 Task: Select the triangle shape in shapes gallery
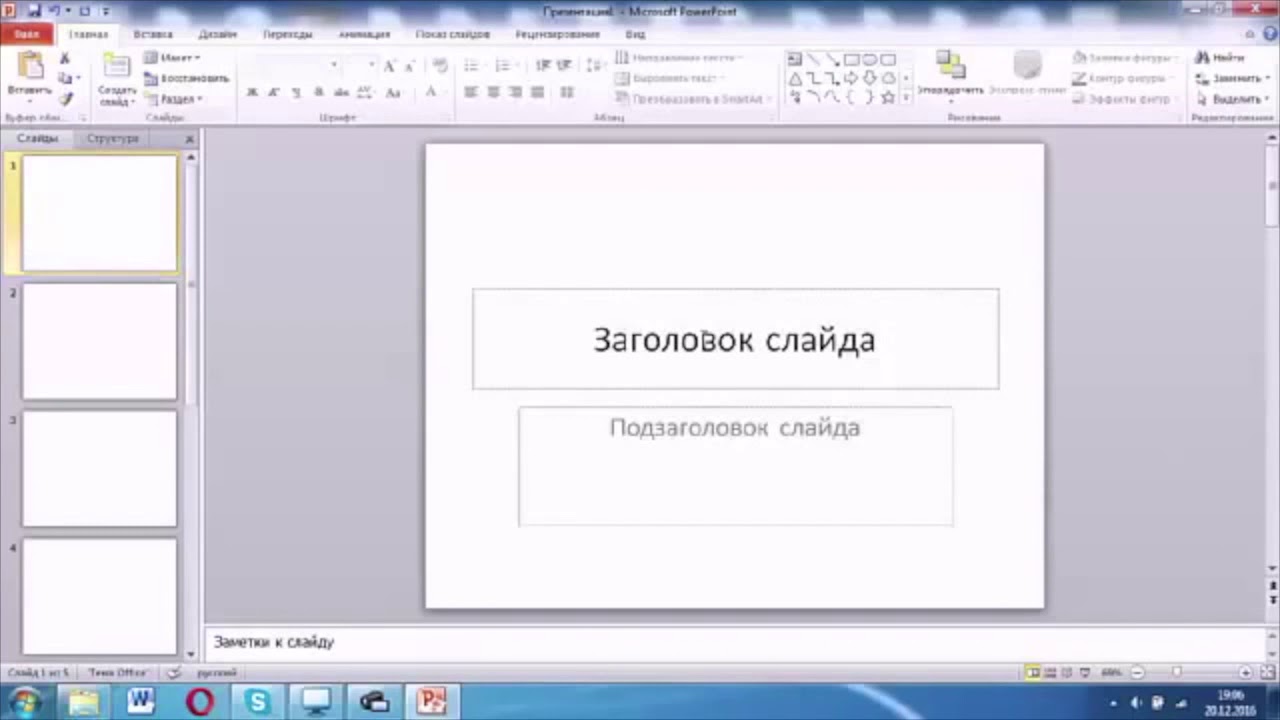pos(795,79)
